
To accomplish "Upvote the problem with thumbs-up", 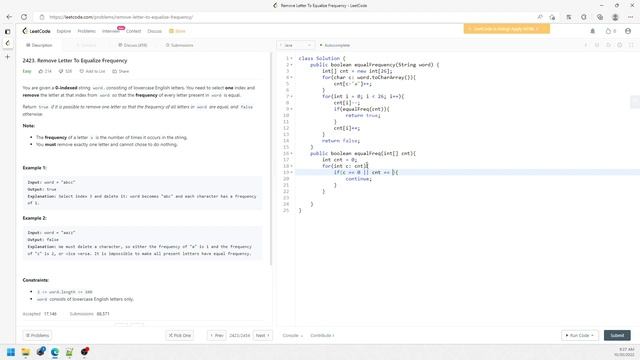I will coord(45,71).
